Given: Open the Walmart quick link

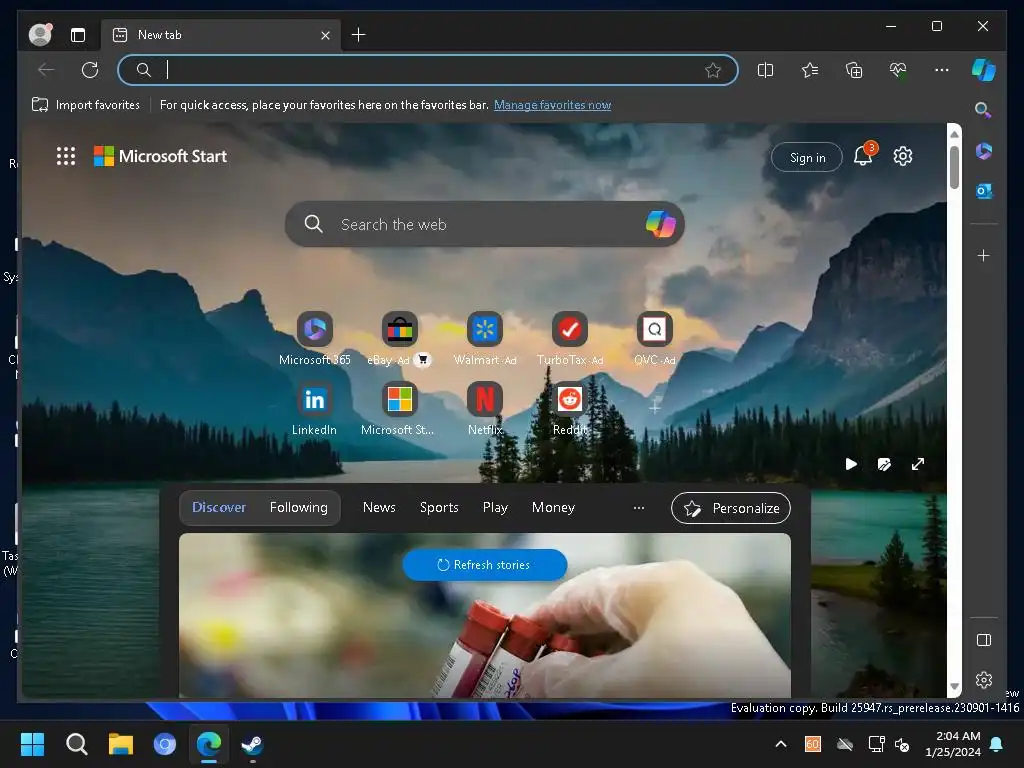Looking at the screenshot, I should pyautogui.click(x=485, y=338).
